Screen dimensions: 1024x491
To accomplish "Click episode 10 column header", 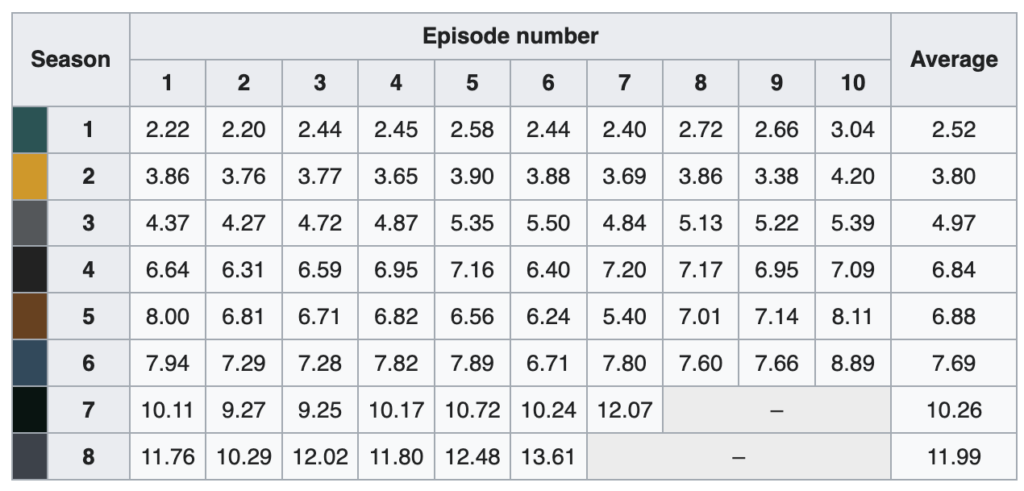I will 853,83.
